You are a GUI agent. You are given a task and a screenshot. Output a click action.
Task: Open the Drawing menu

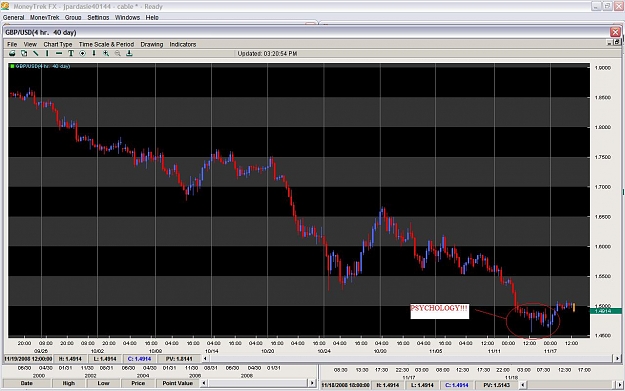[x=151, y=44]
